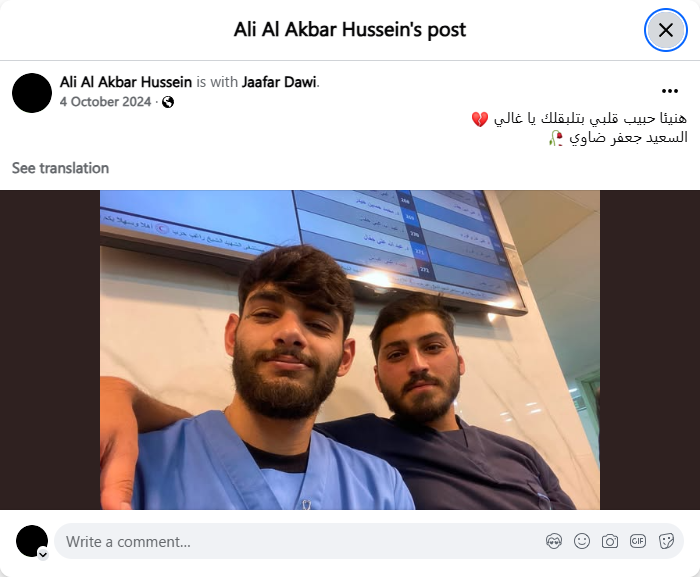Open the post photo of two men
Image resolution: width=700 pixels, height=577 pixels.
[x=350, y=350]
